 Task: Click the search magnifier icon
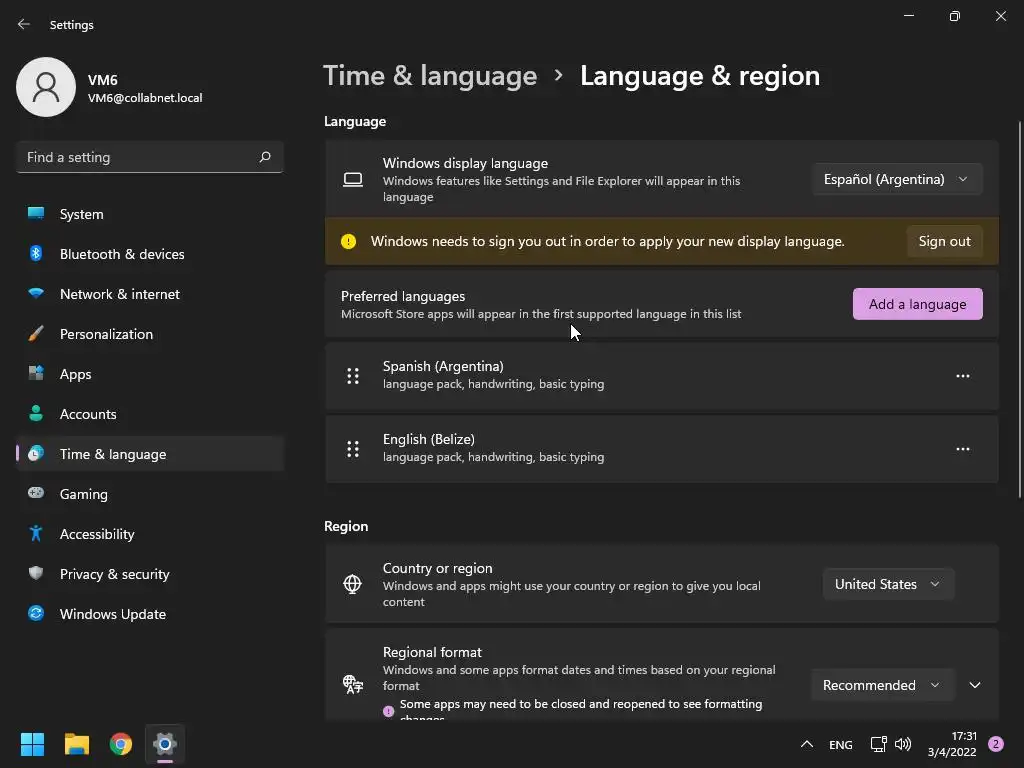(x=265, y=157)
